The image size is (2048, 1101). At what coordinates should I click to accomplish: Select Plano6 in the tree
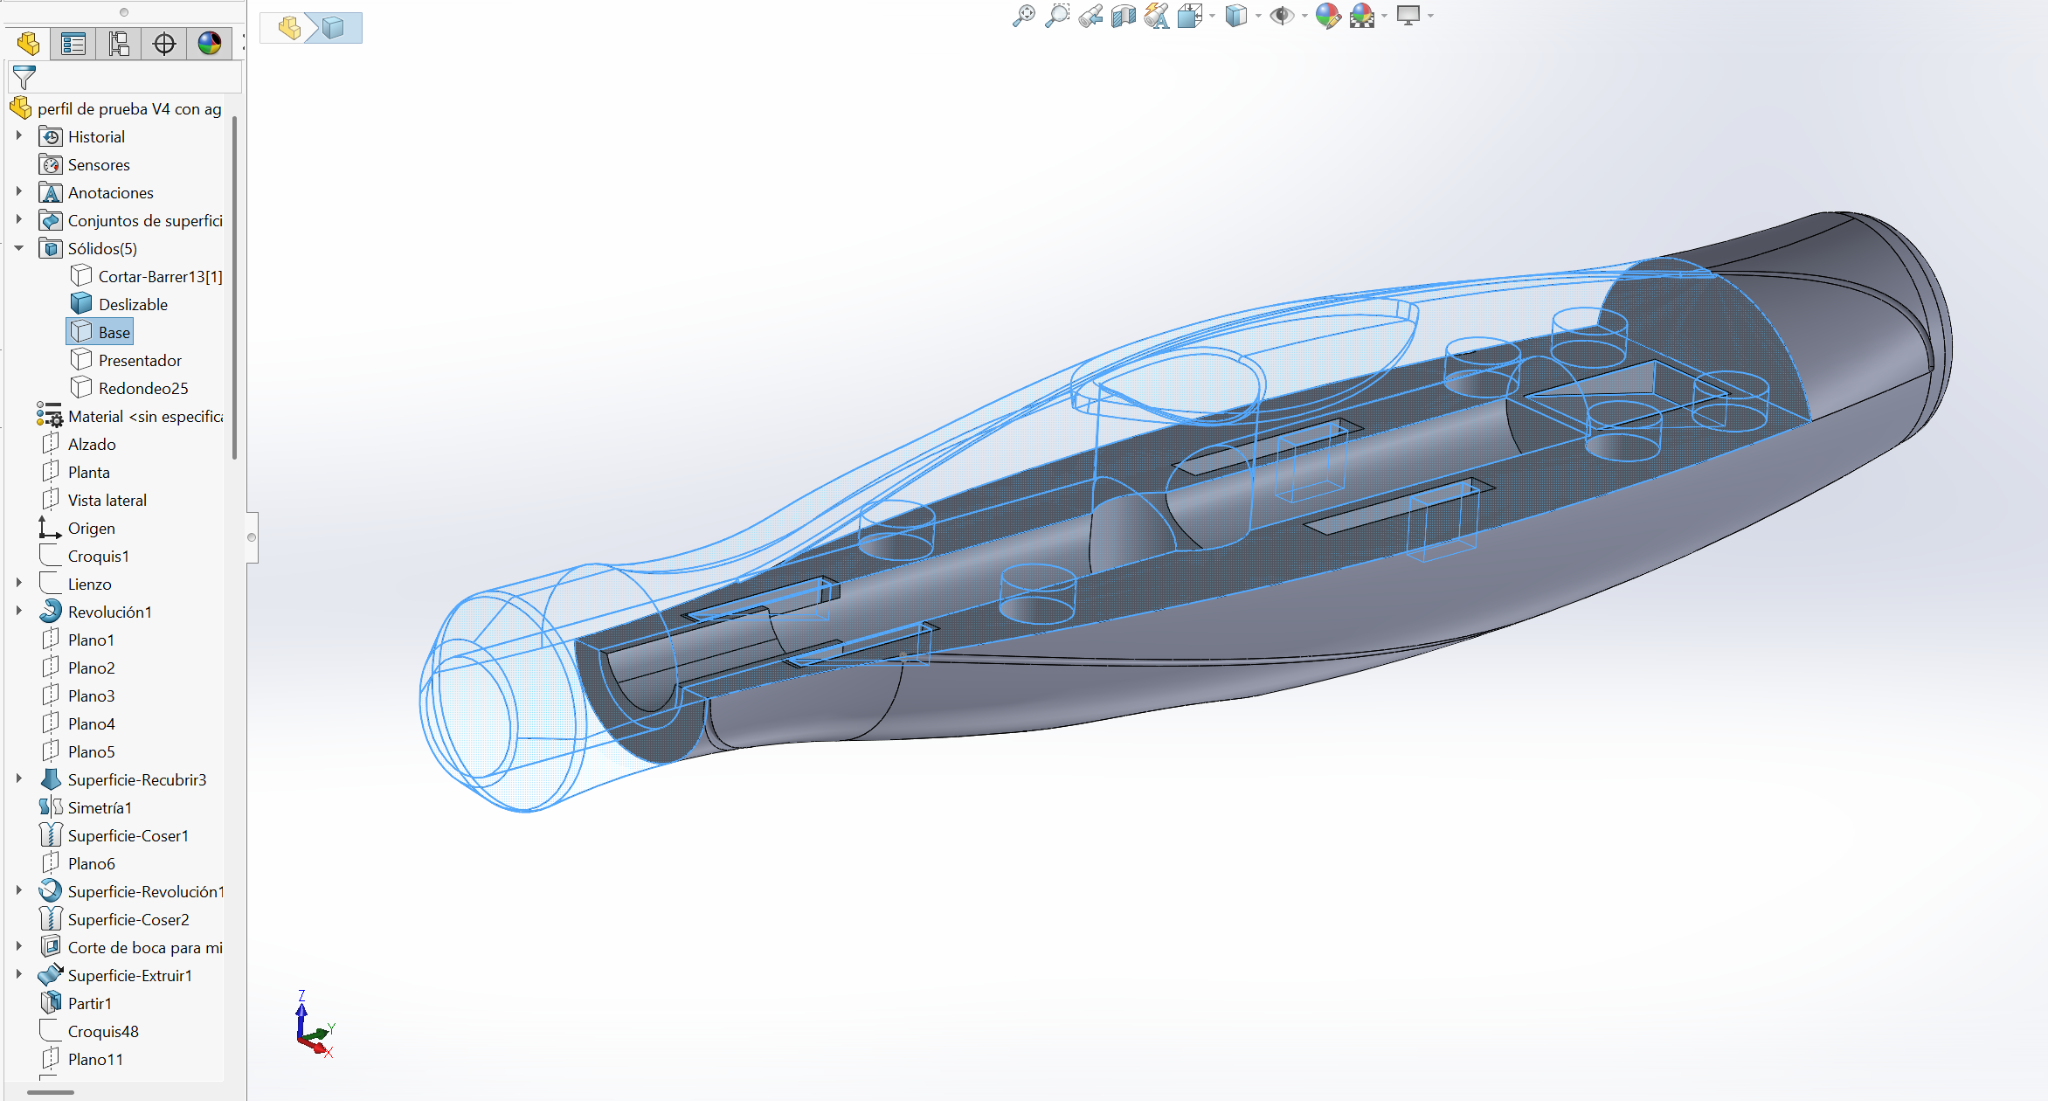pyautogui.click(x=91, y=865)
